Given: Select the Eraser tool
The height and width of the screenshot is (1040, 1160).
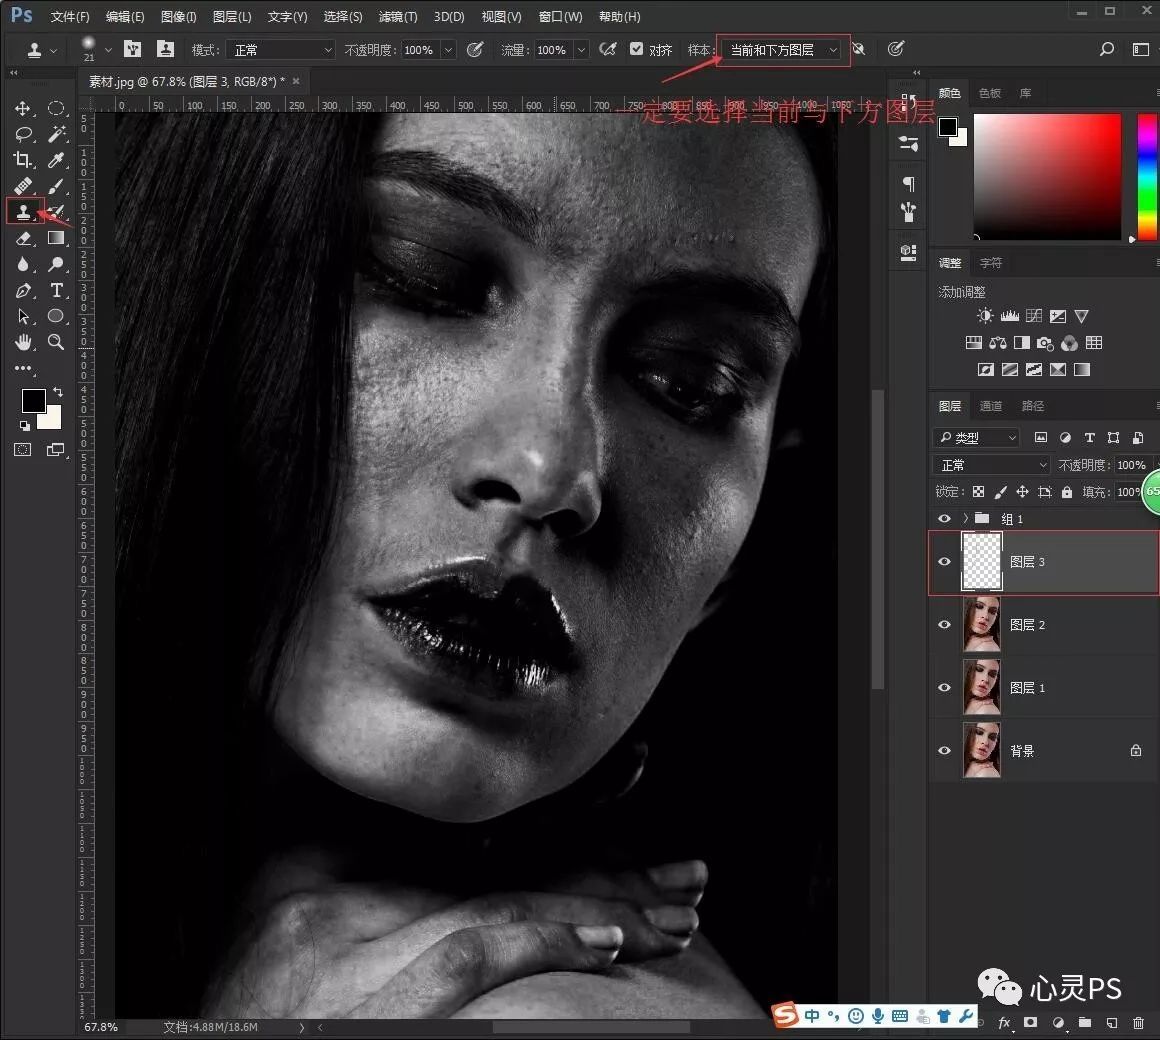Looking at the screenshot, I should tap(23, 238).
